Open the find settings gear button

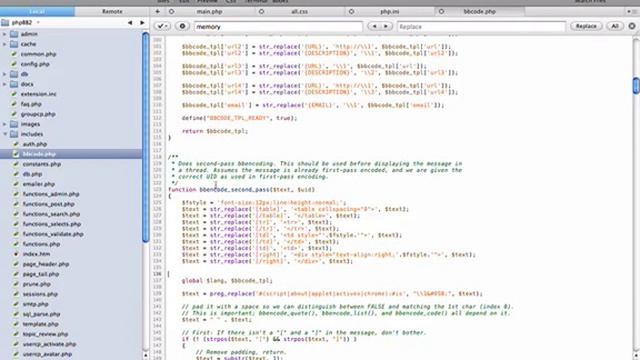click(182, 26)
